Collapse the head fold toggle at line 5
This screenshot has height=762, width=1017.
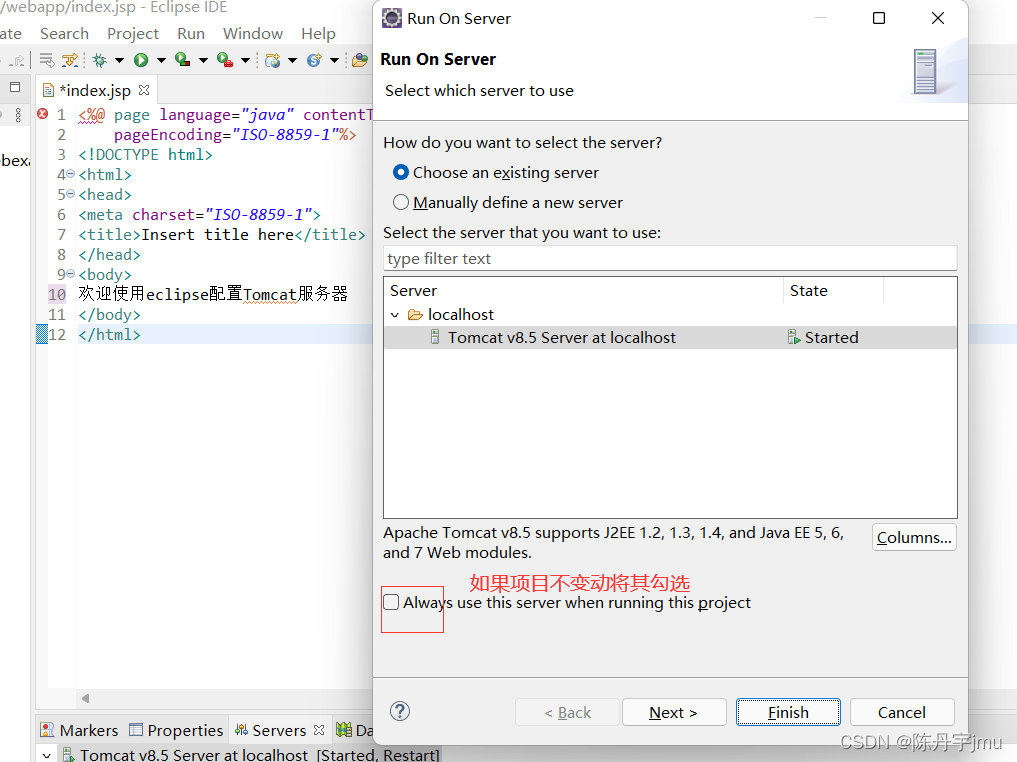tap(71, 194)
